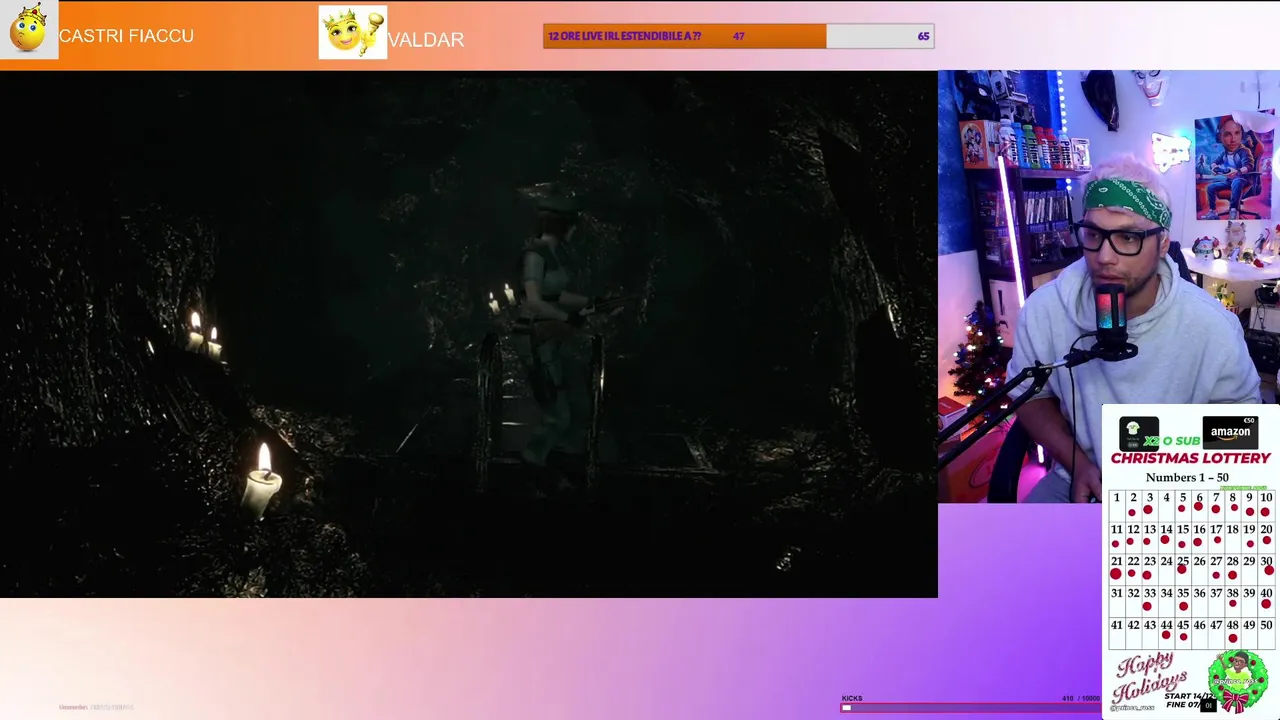Click lottery number 10 cell
This screenshot has width=1280, height=720.
pos(1265,504)
